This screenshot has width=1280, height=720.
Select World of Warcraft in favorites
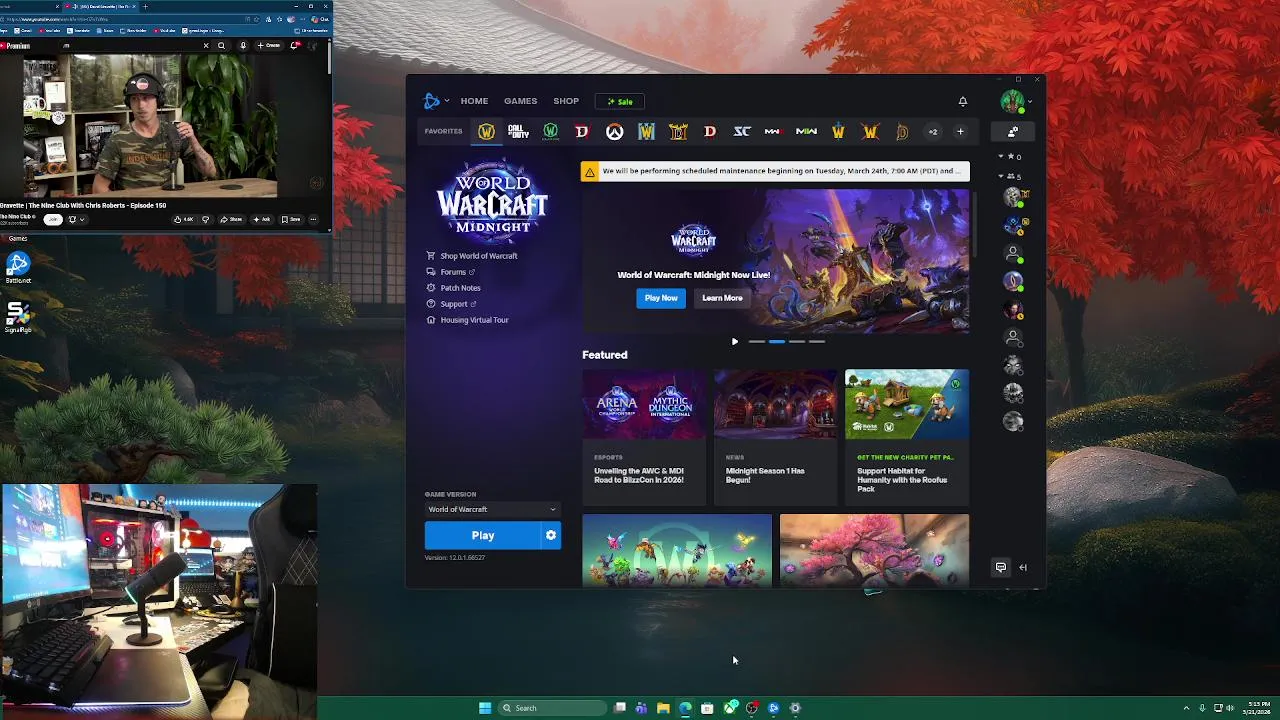(486, 131)
